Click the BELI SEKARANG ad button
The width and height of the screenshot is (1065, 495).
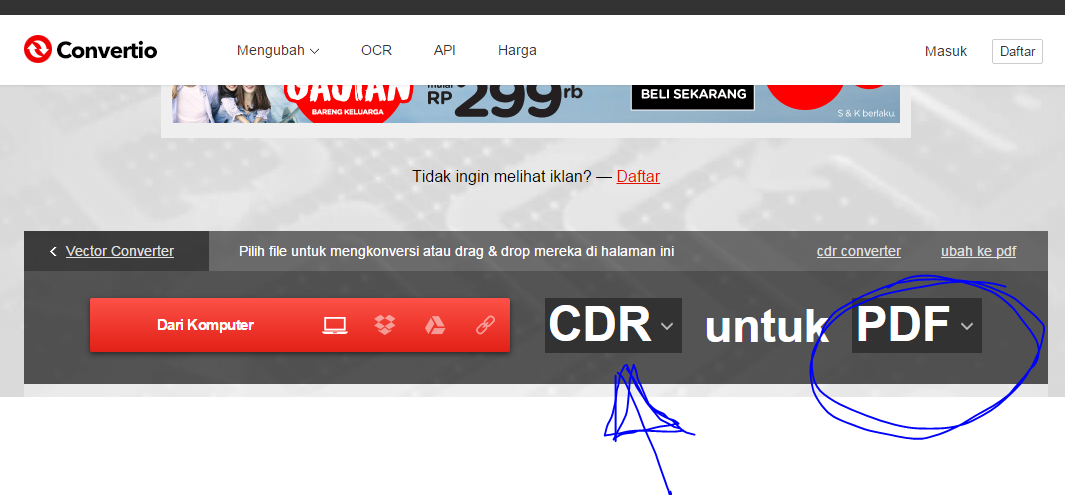tap(693, 94)
